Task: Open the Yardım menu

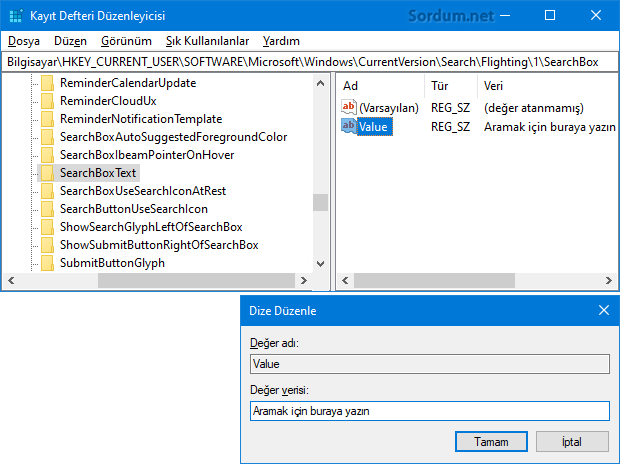Action: (281, 41)
